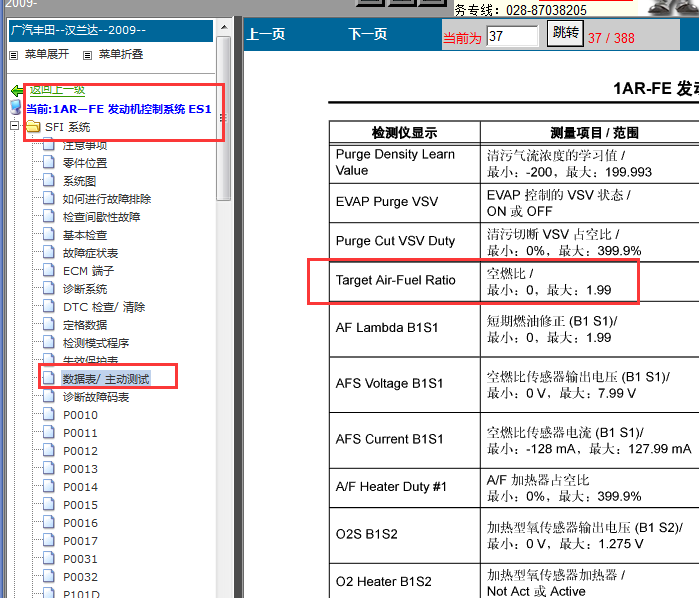699x598 pixels.
Task: Click scroll-up arrow of tree panel
Action: point(224,27)
